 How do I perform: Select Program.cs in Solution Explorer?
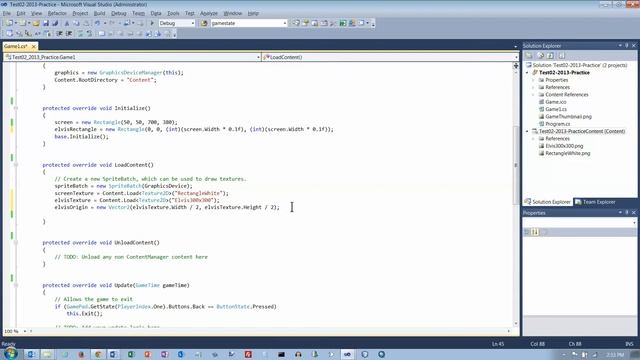coord(558,124)
